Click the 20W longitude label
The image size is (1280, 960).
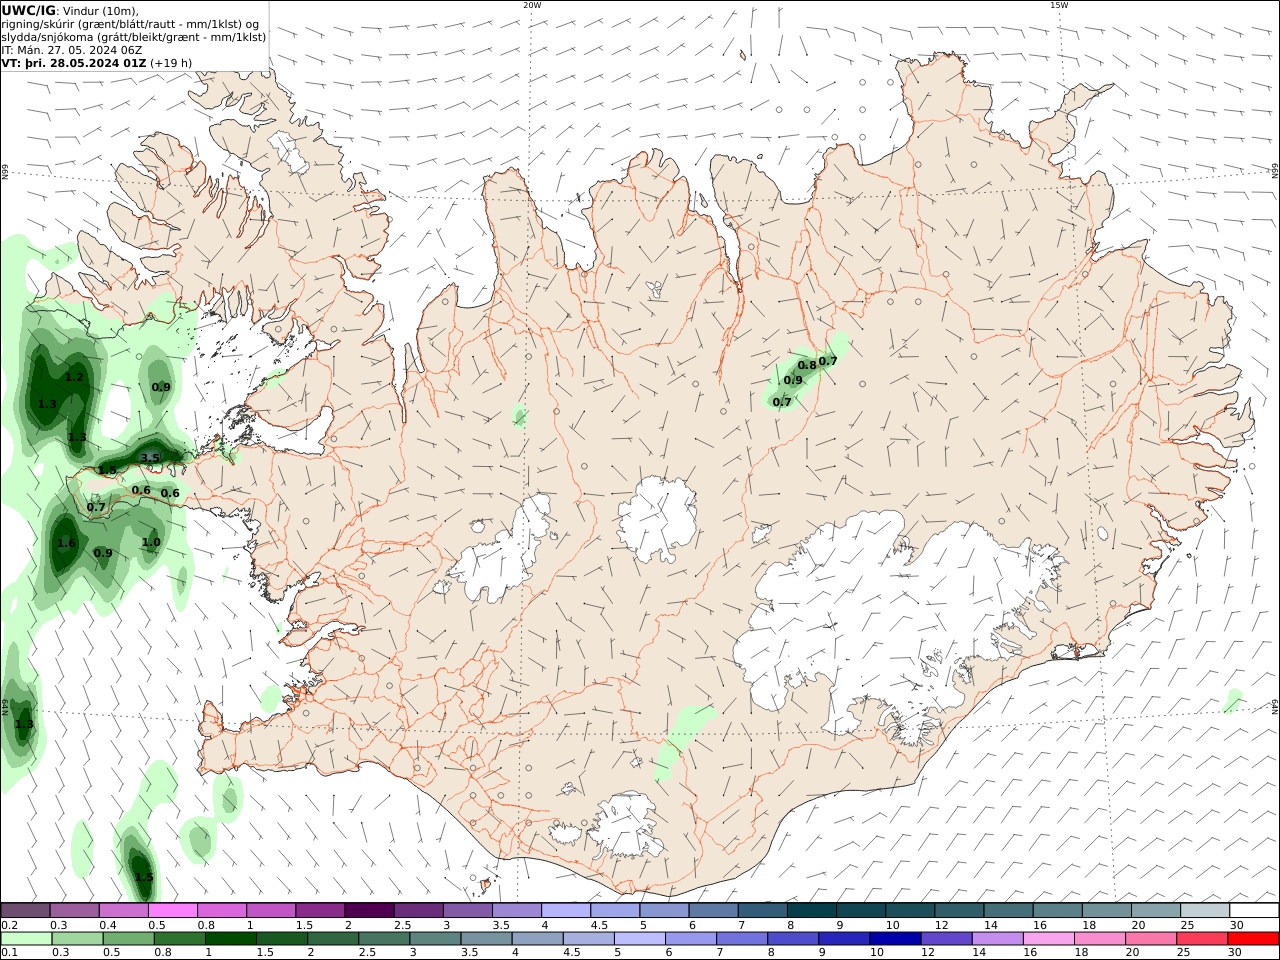[532, 5]
